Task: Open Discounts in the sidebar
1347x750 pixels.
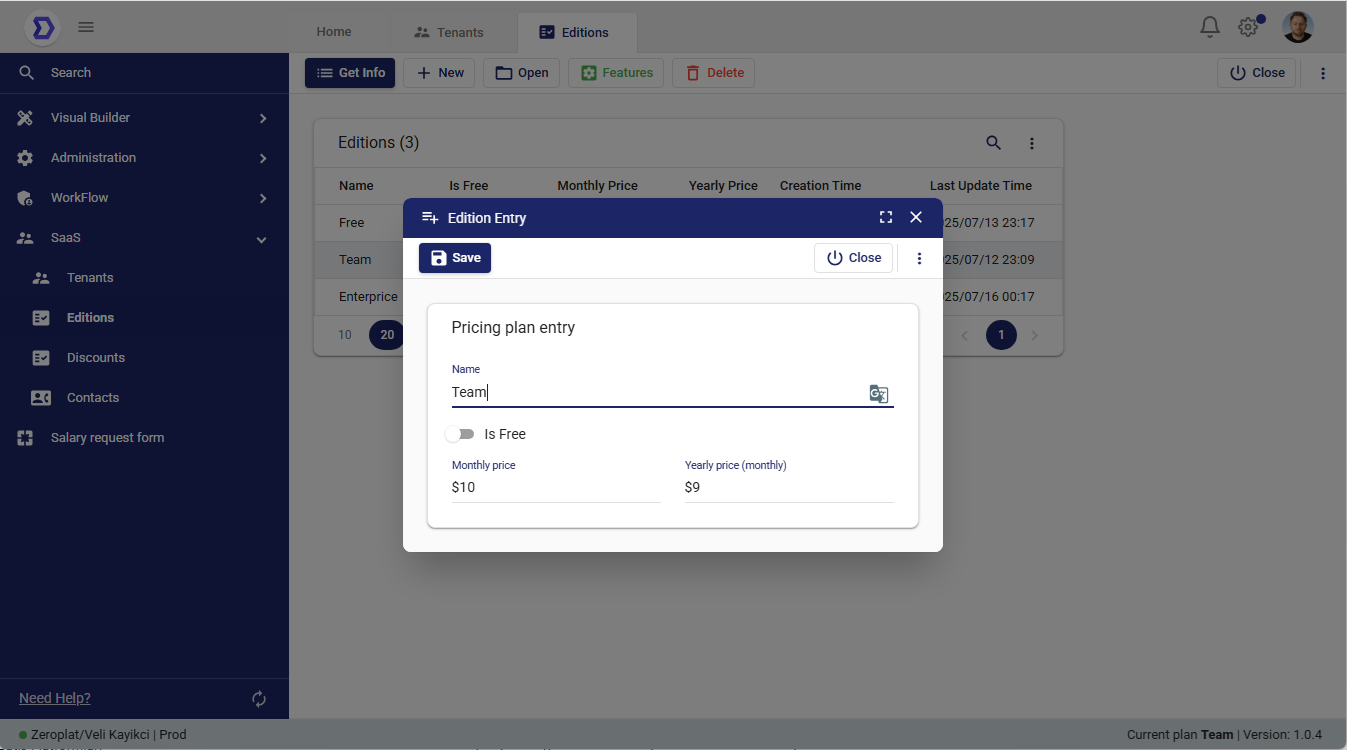Action: coord(96,358)
